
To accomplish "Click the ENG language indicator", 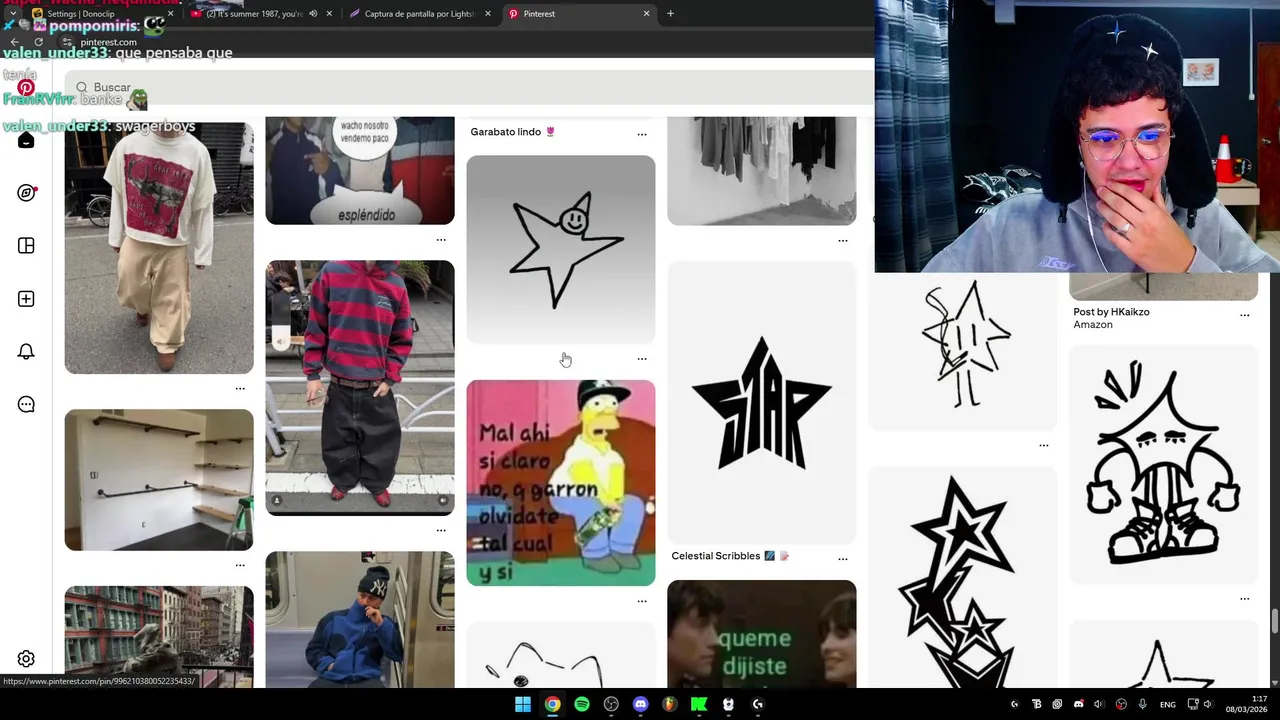I will (x=1167, y=704).
